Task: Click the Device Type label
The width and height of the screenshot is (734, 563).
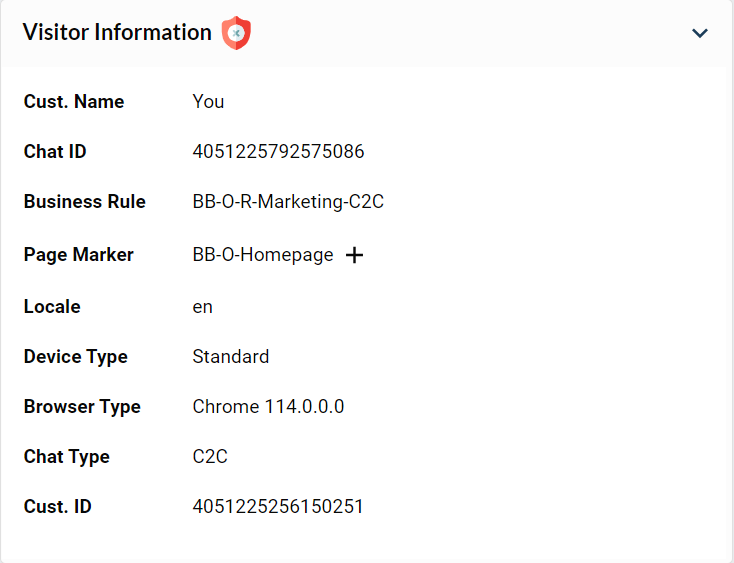Action: 76,357
